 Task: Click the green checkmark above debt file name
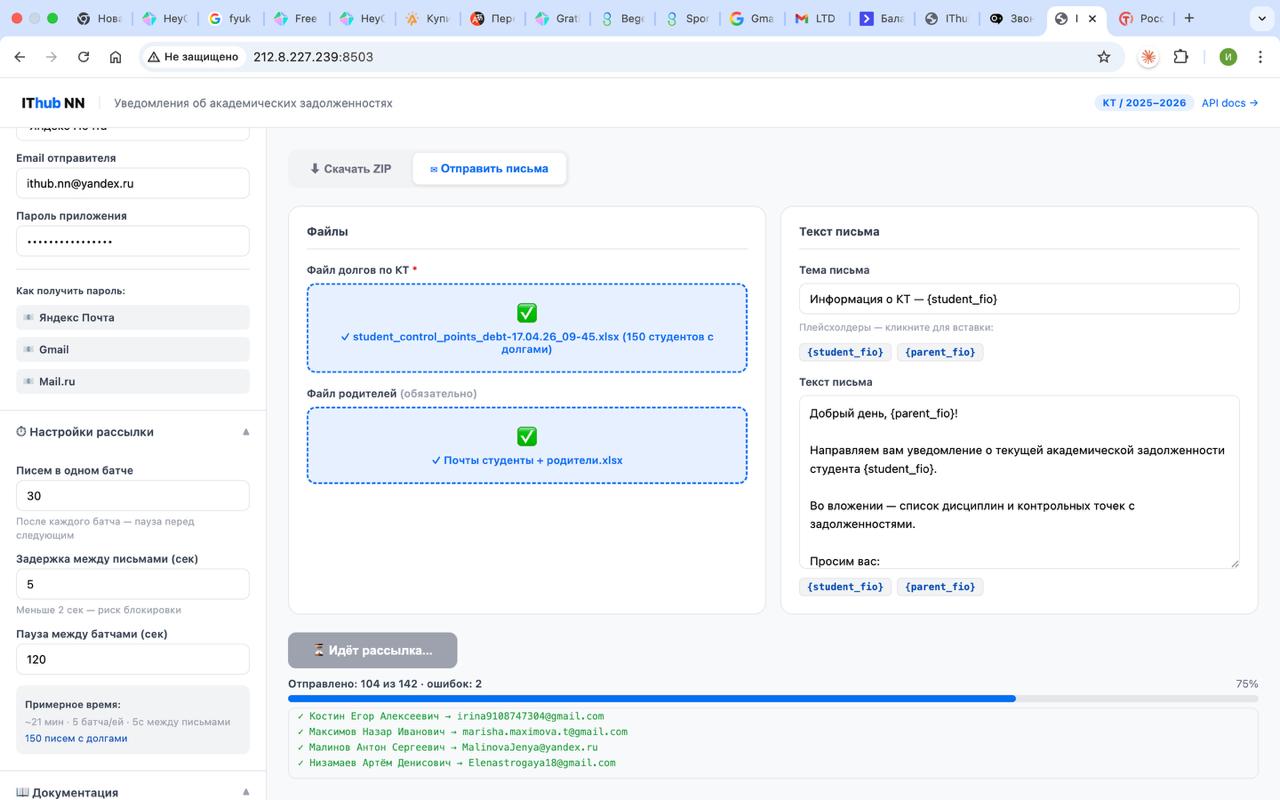coord(527,313)
